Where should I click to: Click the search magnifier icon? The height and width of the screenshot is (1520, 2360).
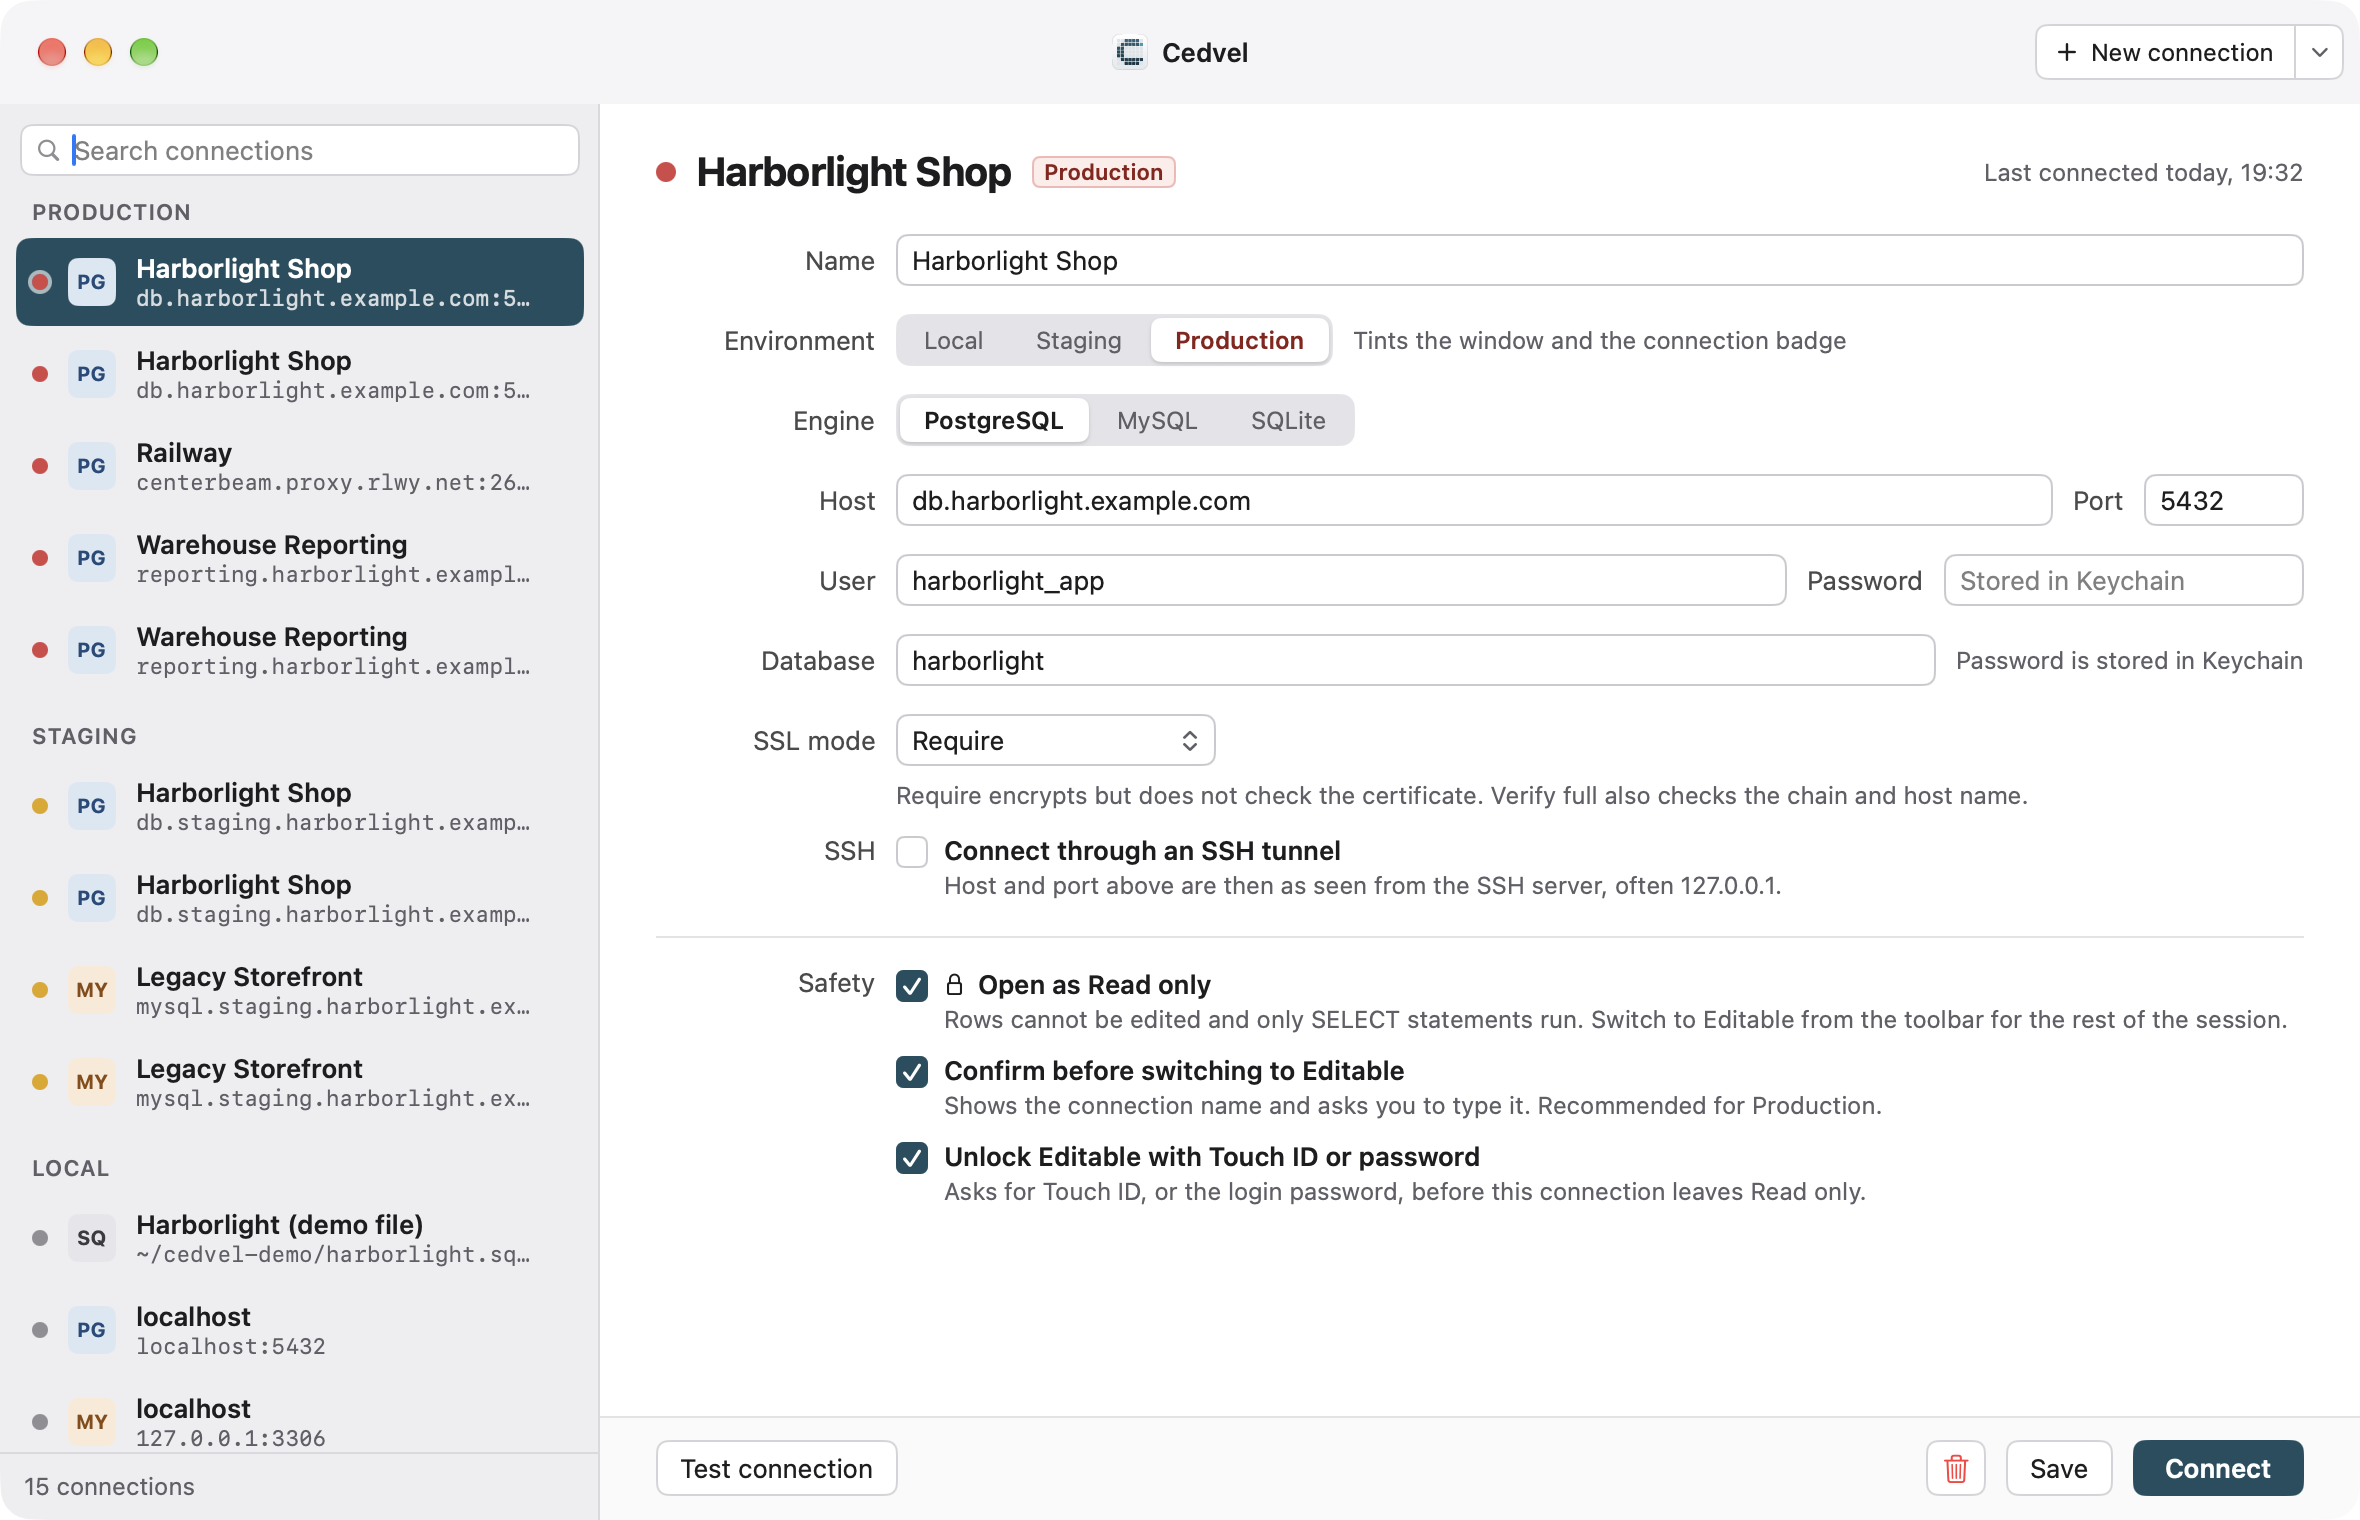[48, 150]
